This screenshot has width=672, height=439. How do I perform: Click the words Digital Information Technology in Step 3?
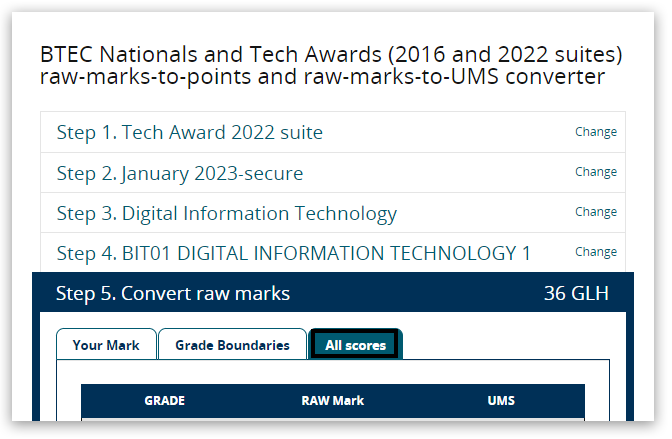coord(259,213)
